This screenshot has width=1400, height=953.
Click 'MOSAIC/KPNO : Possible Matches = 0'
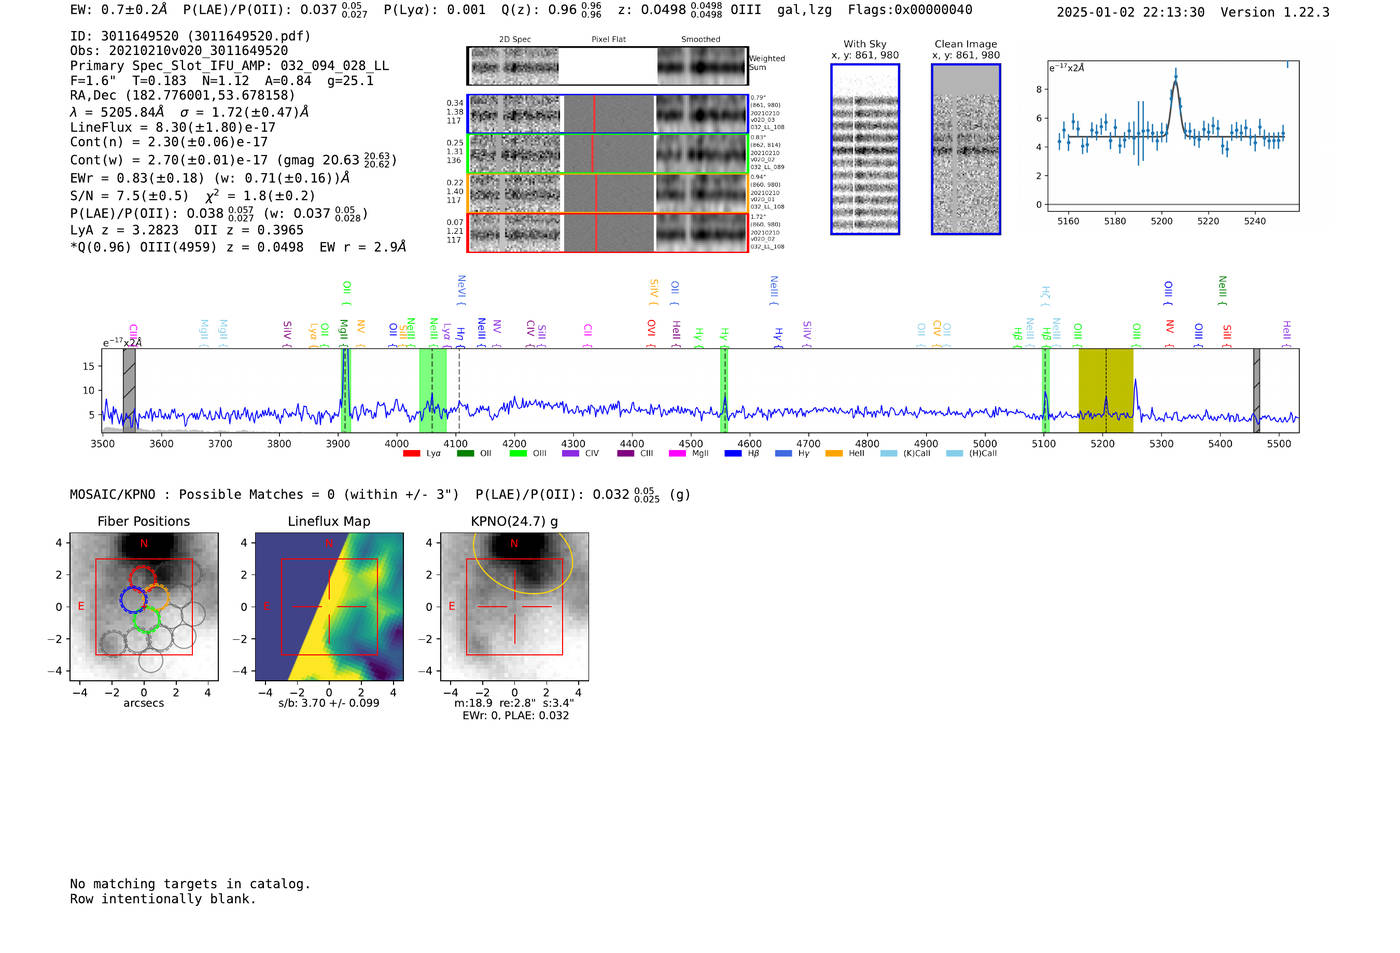click(x=201, y=494)
